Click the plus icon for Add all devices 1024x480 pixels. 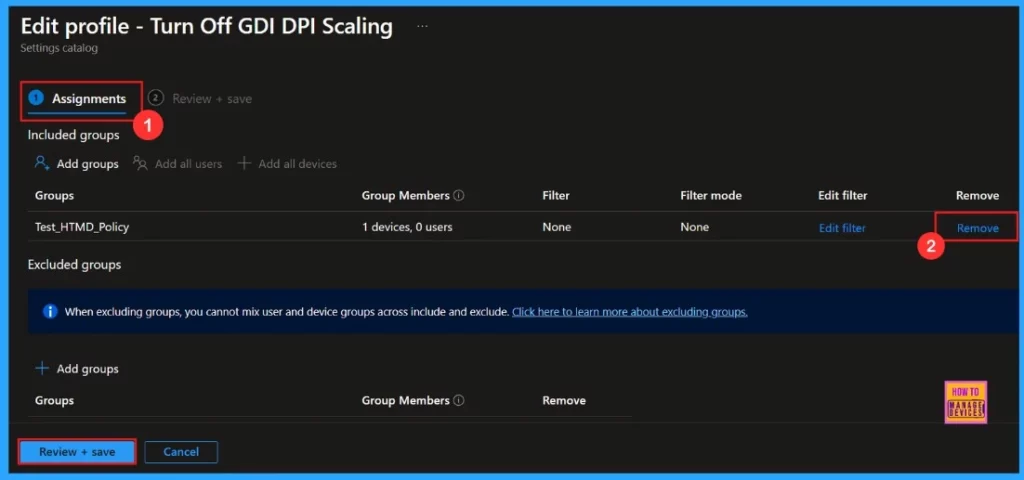(244, 163)
